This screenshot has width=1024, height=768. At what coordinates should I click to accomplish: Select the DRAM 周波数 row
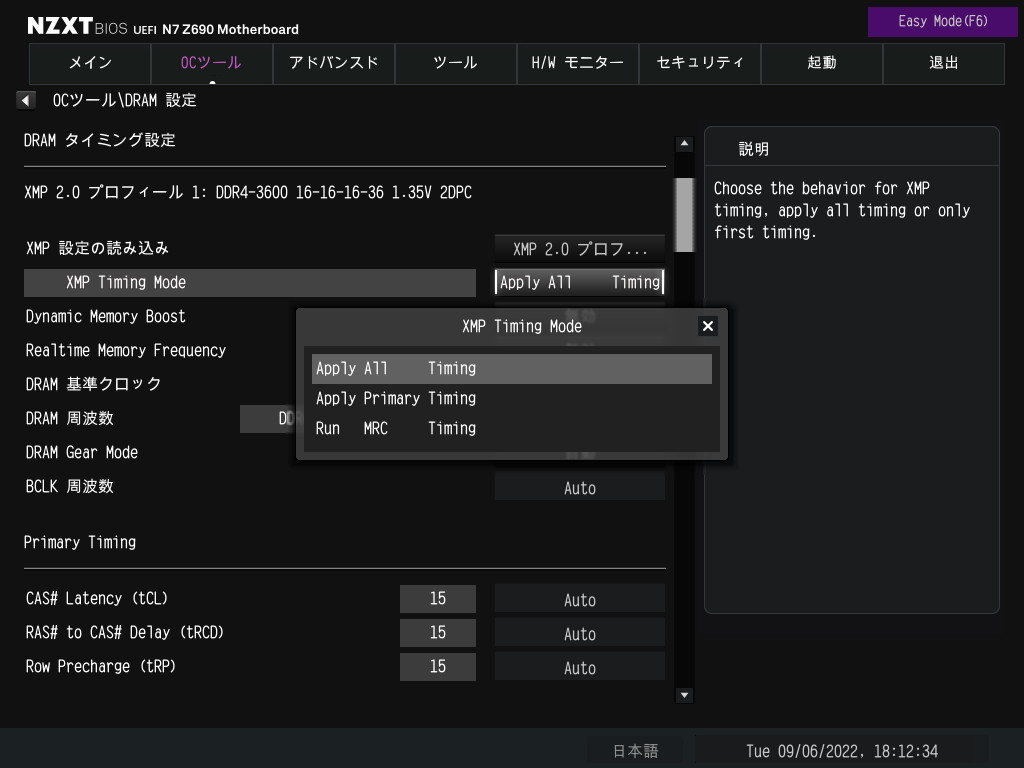click(x=69, y=419)
